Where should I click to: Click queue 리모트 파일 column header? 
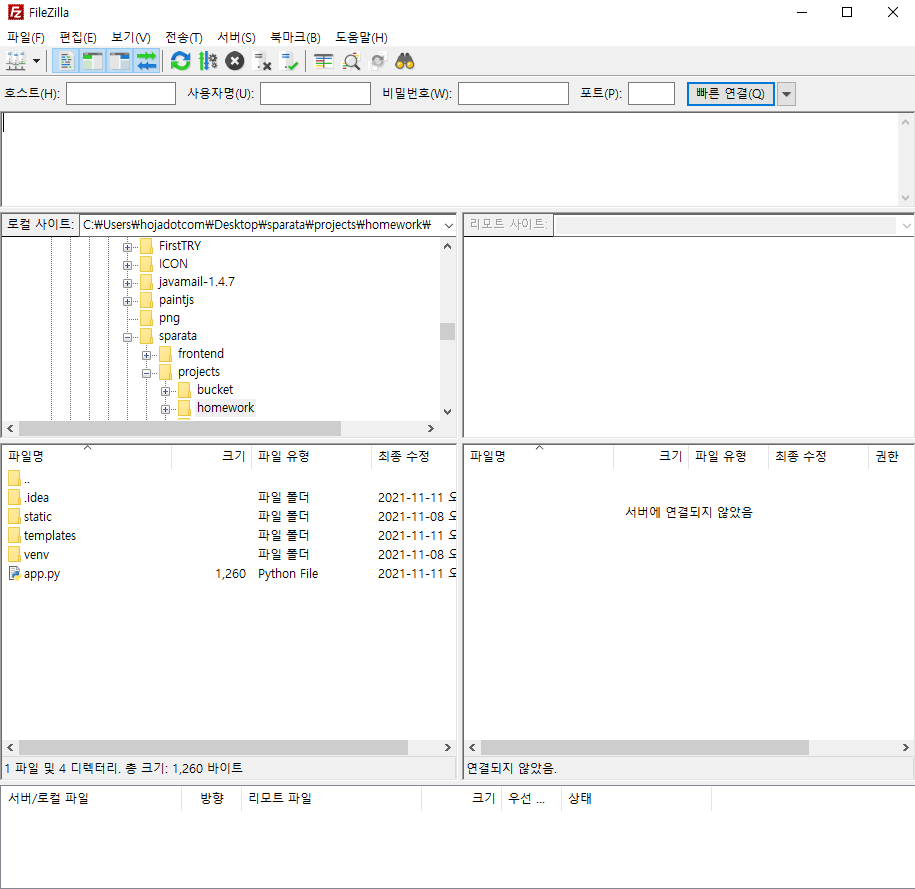(331, 799)
